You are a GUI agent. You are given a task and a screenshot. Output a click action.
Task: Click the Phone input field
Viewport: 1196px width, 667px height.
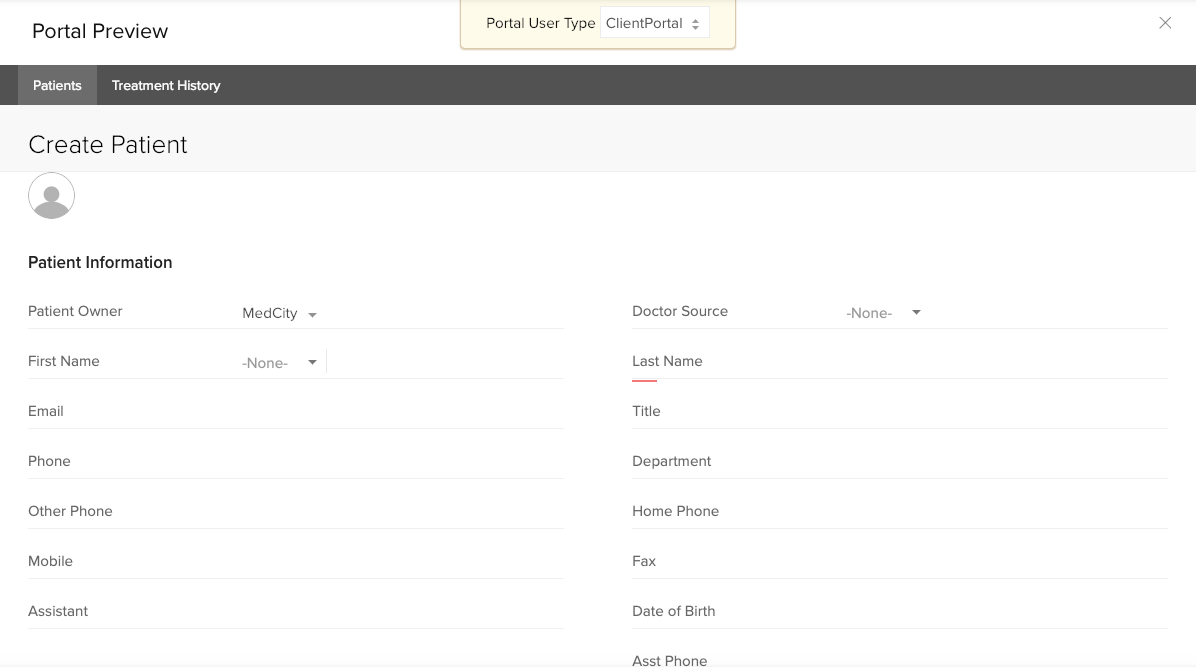pos(400,462)
